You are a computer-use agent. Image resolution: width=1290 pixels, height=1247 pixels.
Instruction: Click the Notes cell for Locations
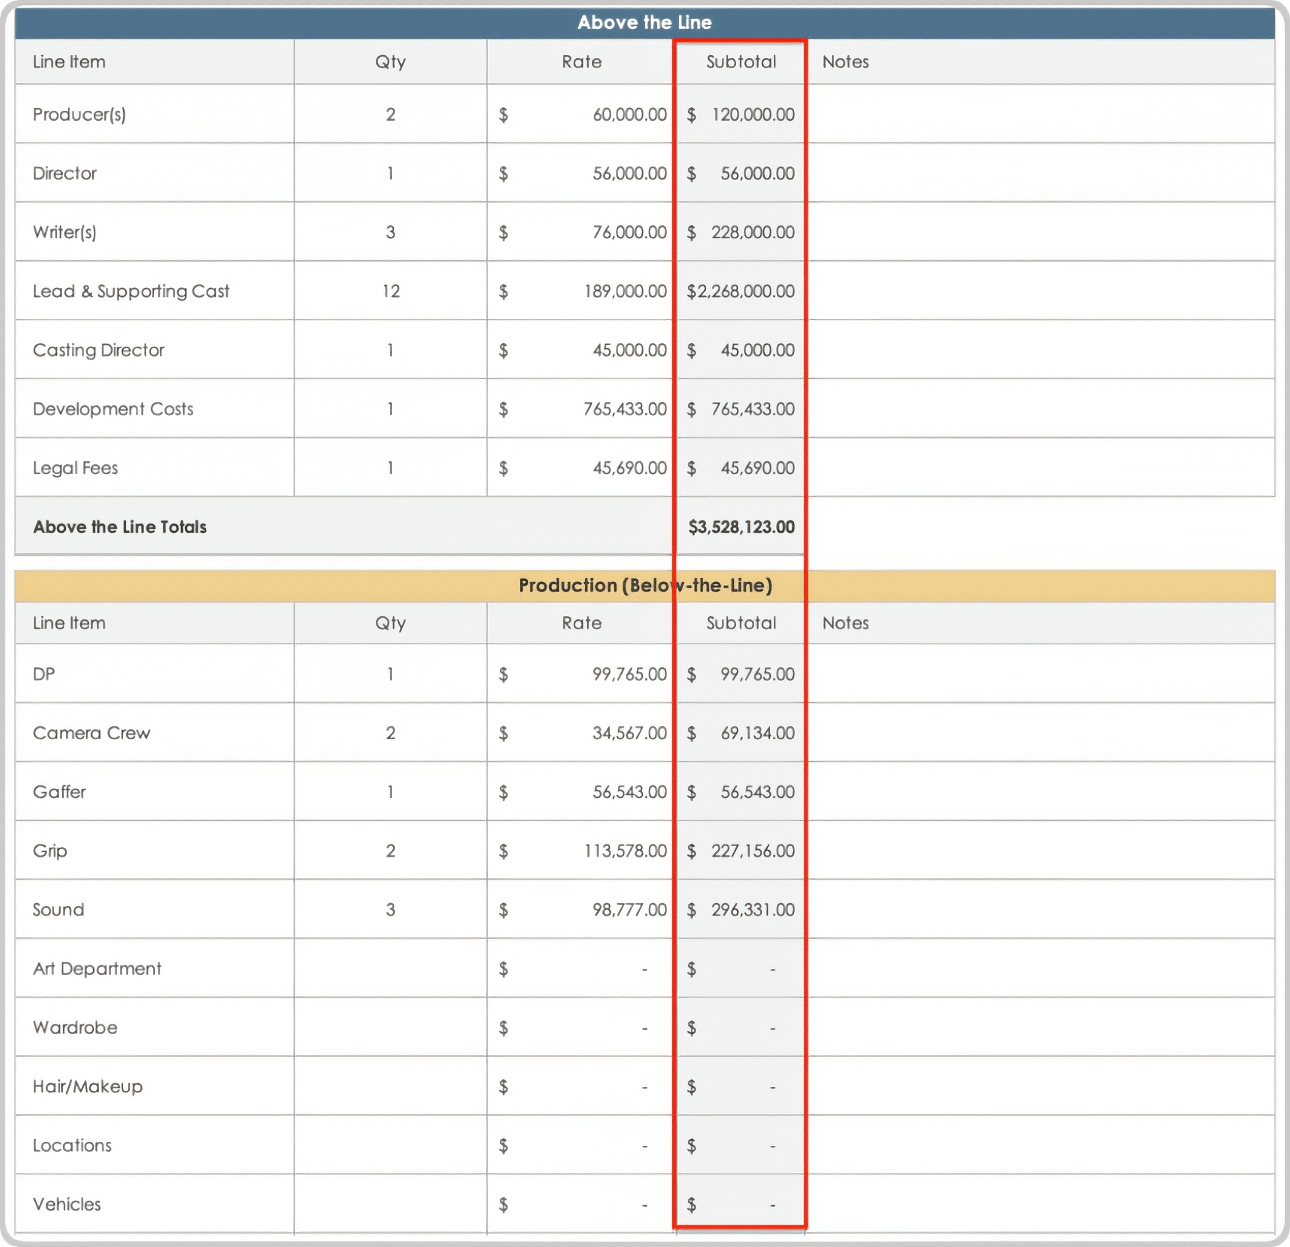[1040, 1146]
